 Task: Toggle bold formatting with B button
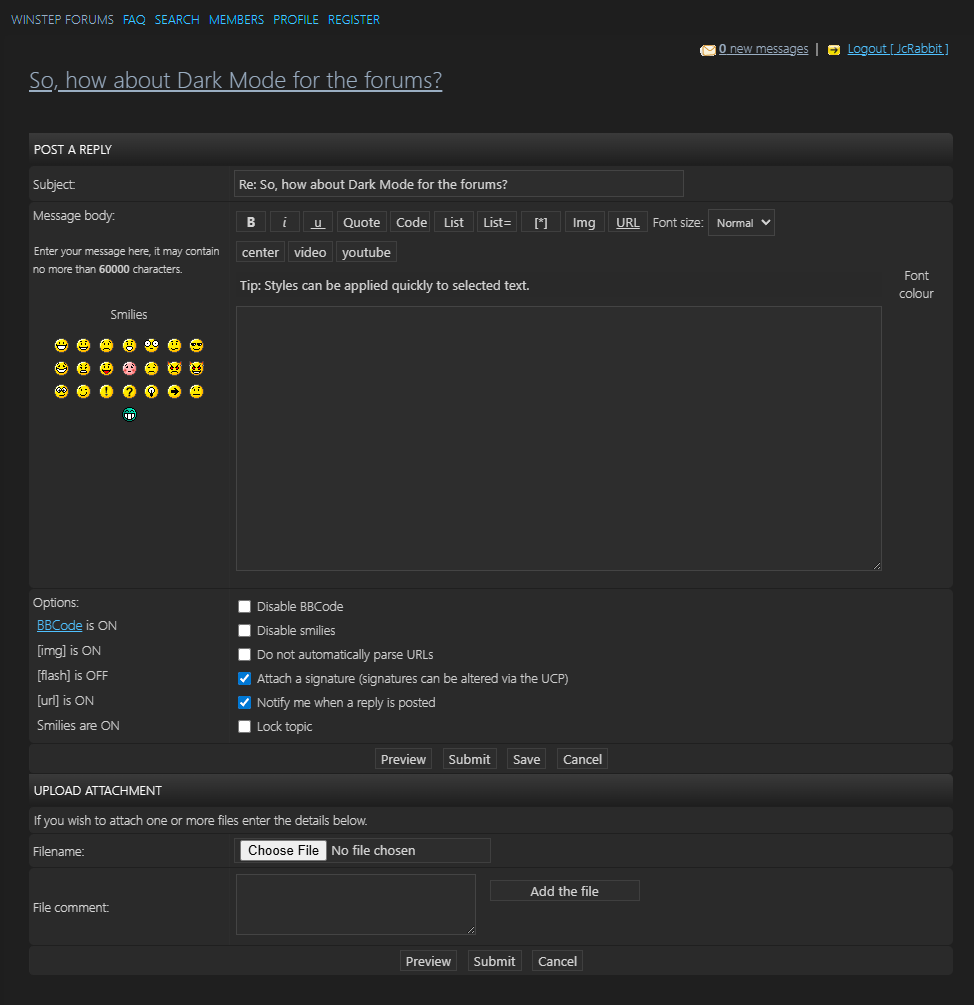[x=251, y=222]
